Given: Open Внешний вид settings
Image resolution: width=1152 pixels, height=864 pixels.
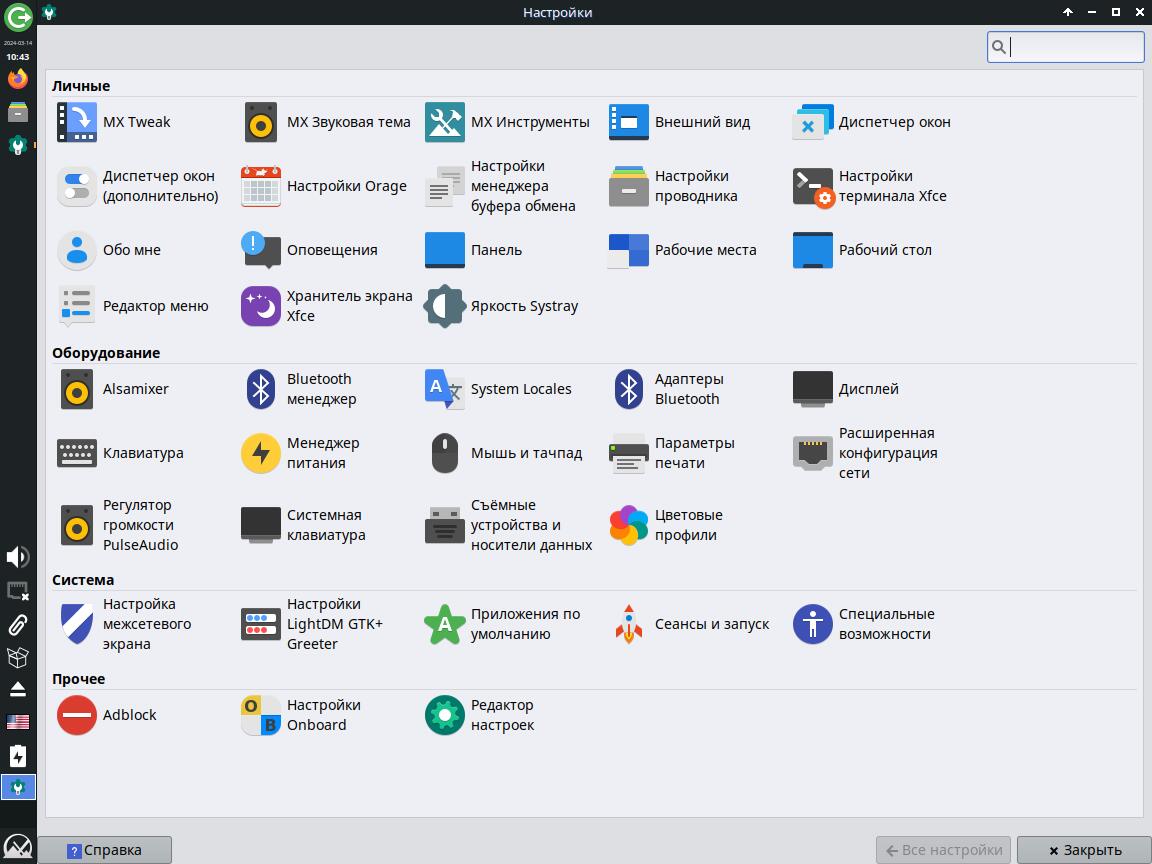Looking at the screenshot, I should (x=680, y=122).
